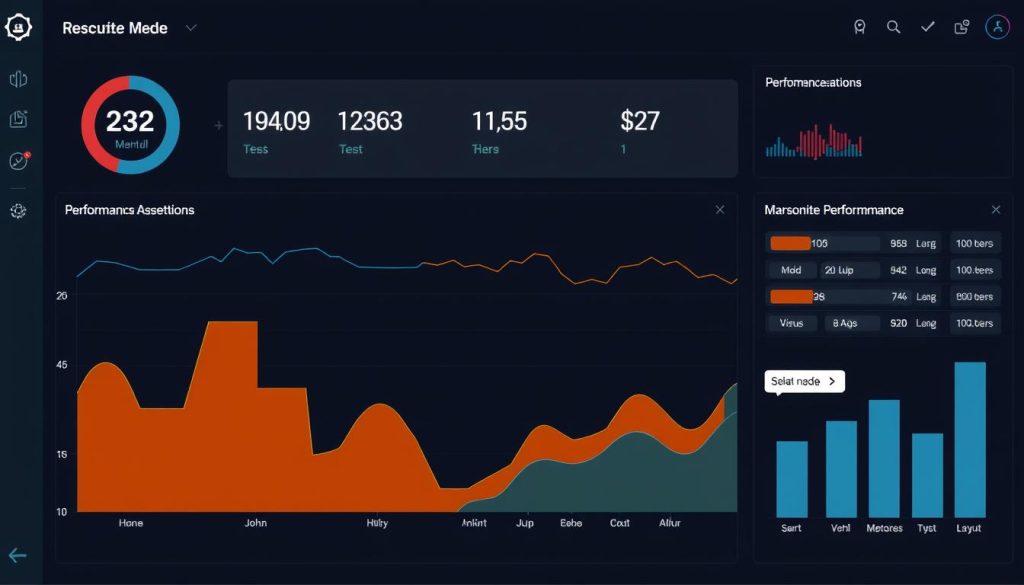Expand the Rescuite Mede dropdown chevron
The width and height of the screenshot is (1024, 585).
tap(191, 28)
